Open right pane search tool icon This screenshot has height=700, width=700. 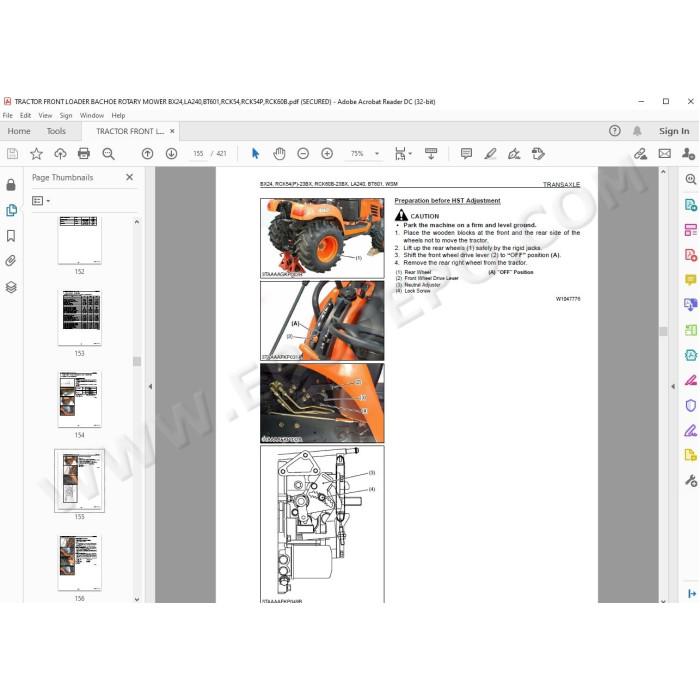[x=691, y=179]
